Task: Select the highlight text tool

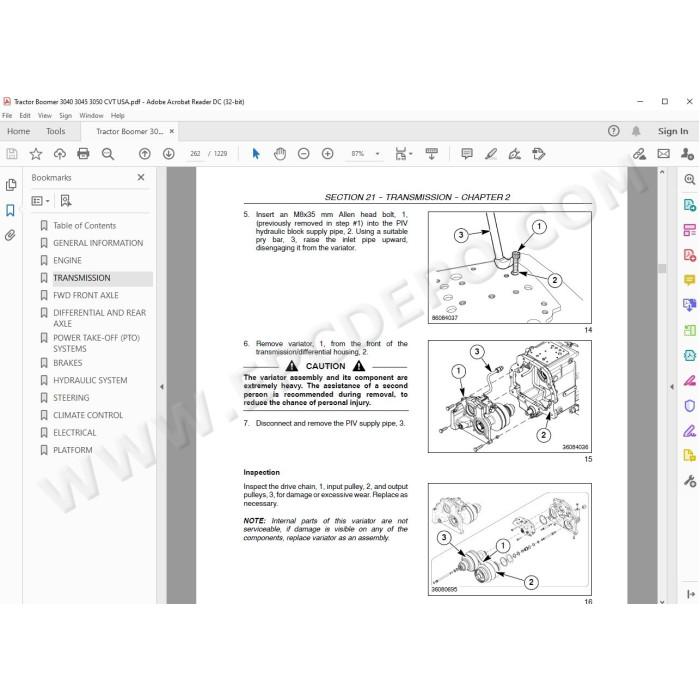Action: 491,154
